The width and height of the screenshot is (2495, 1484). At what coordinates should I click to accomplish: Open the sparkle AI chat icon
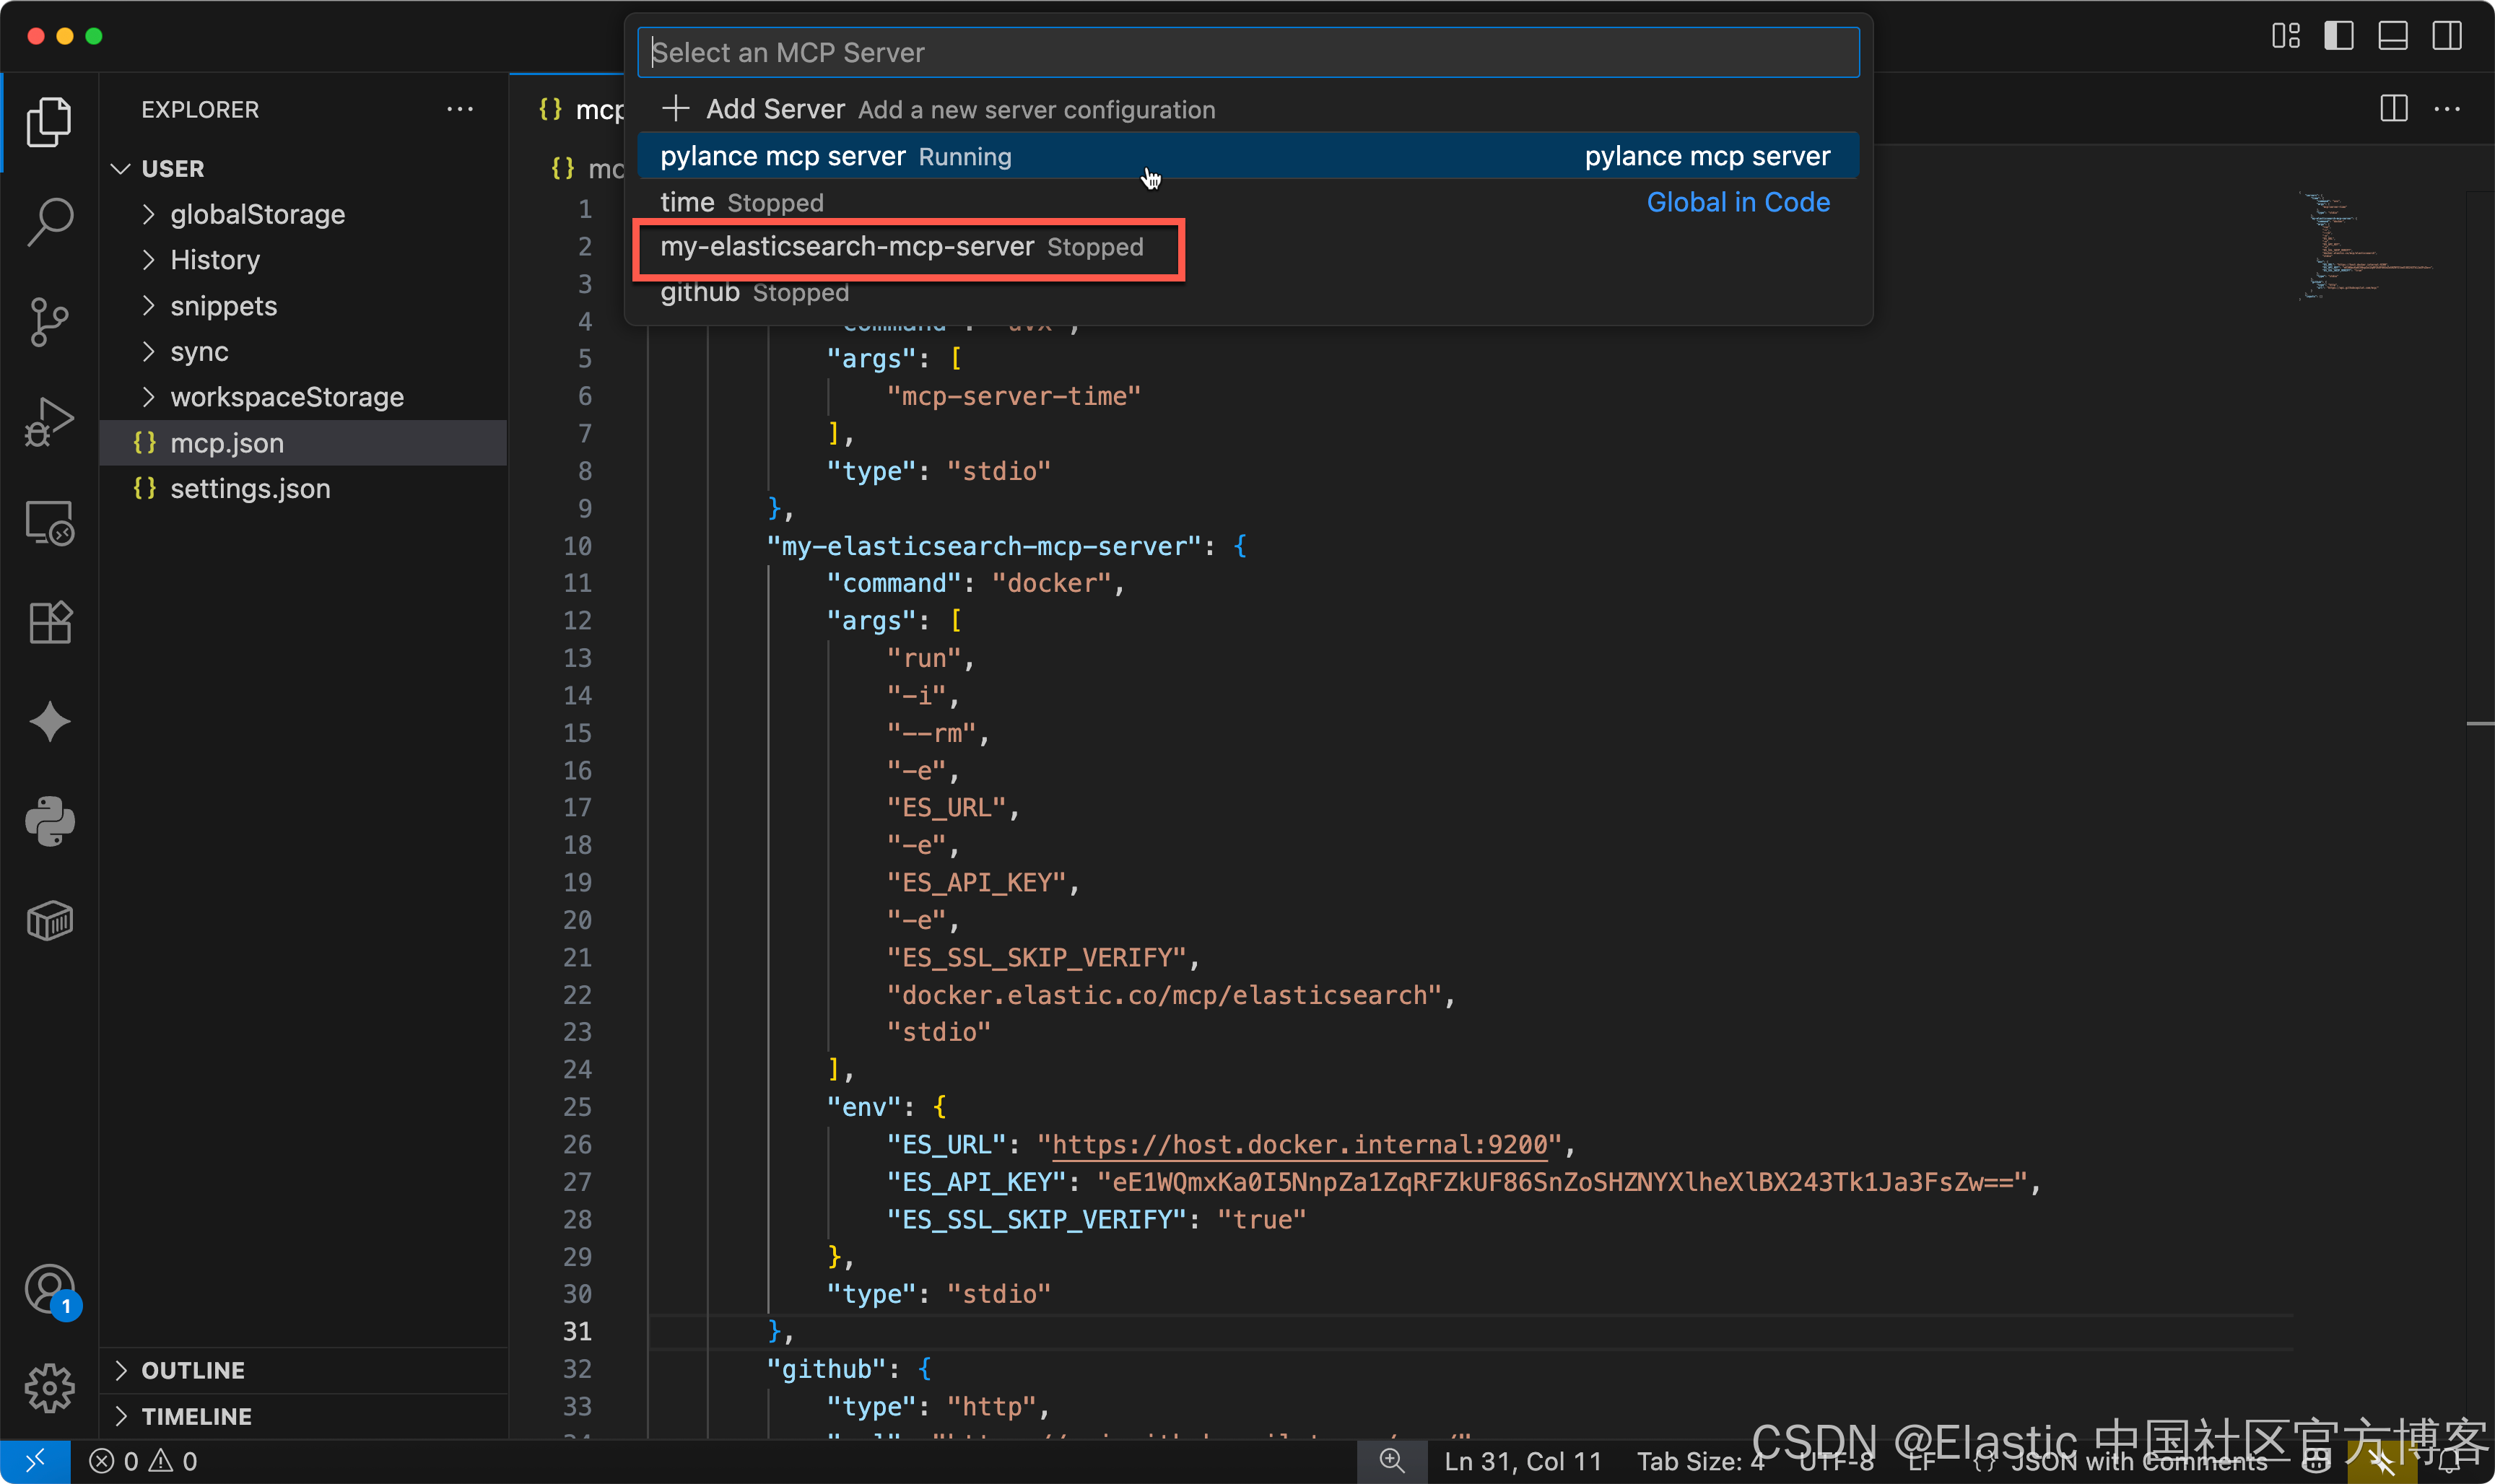pos(49,722)
